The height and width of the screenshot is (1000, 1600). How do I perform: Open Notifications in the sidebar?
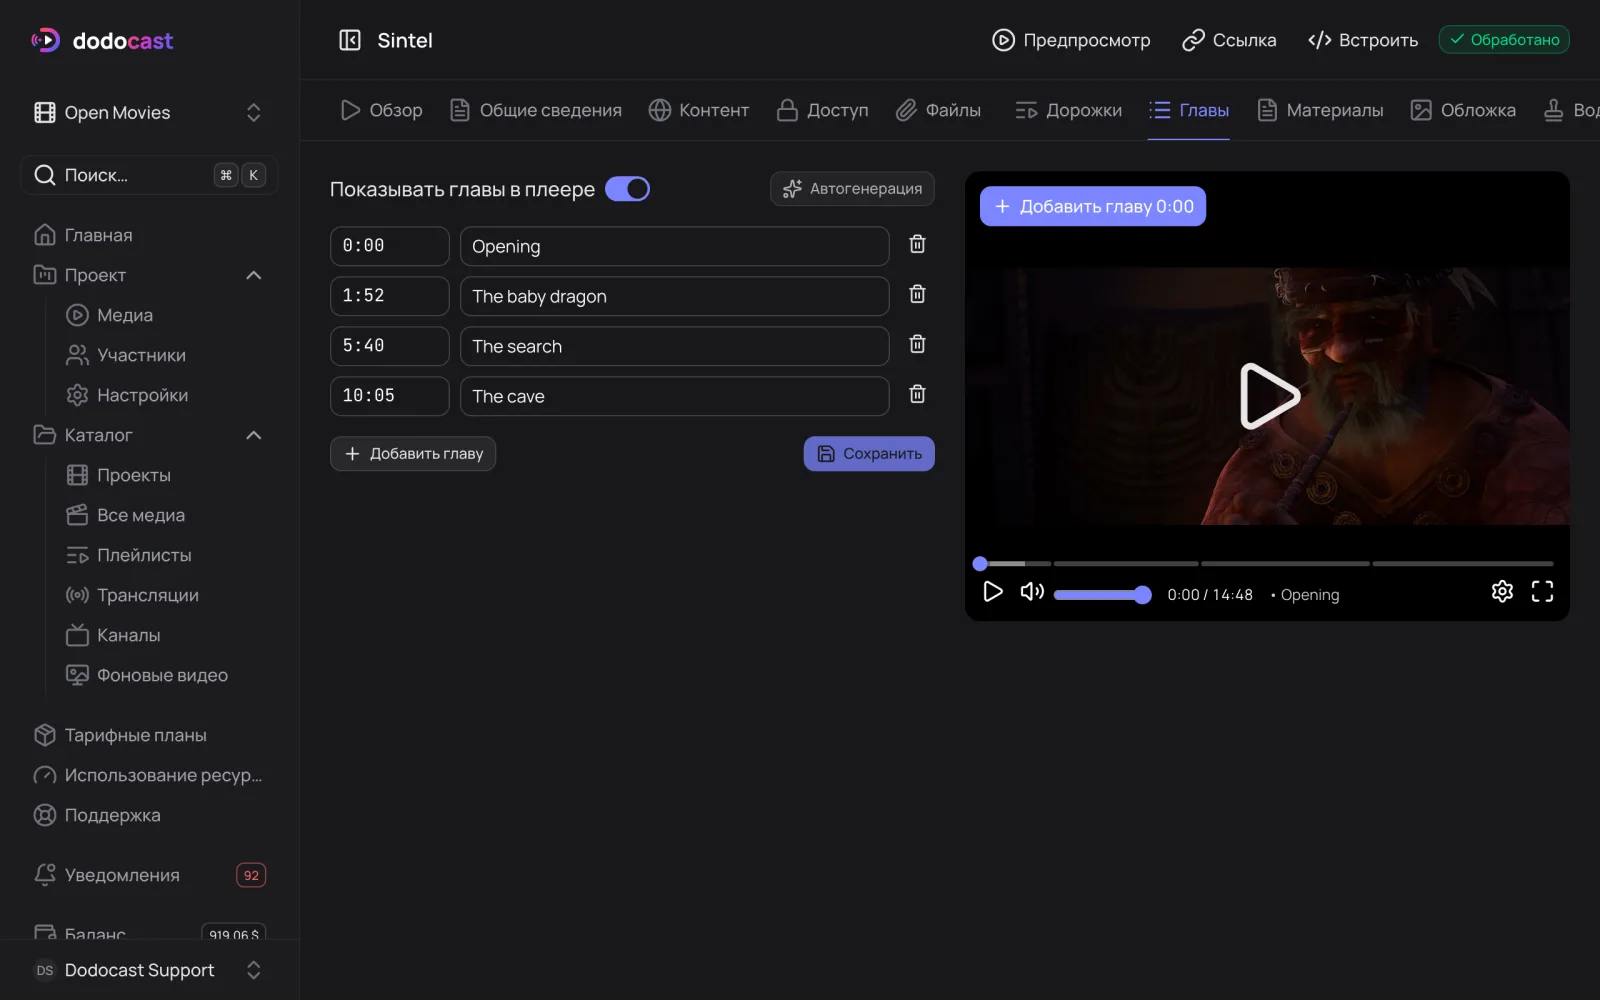[x=150, y=875]
